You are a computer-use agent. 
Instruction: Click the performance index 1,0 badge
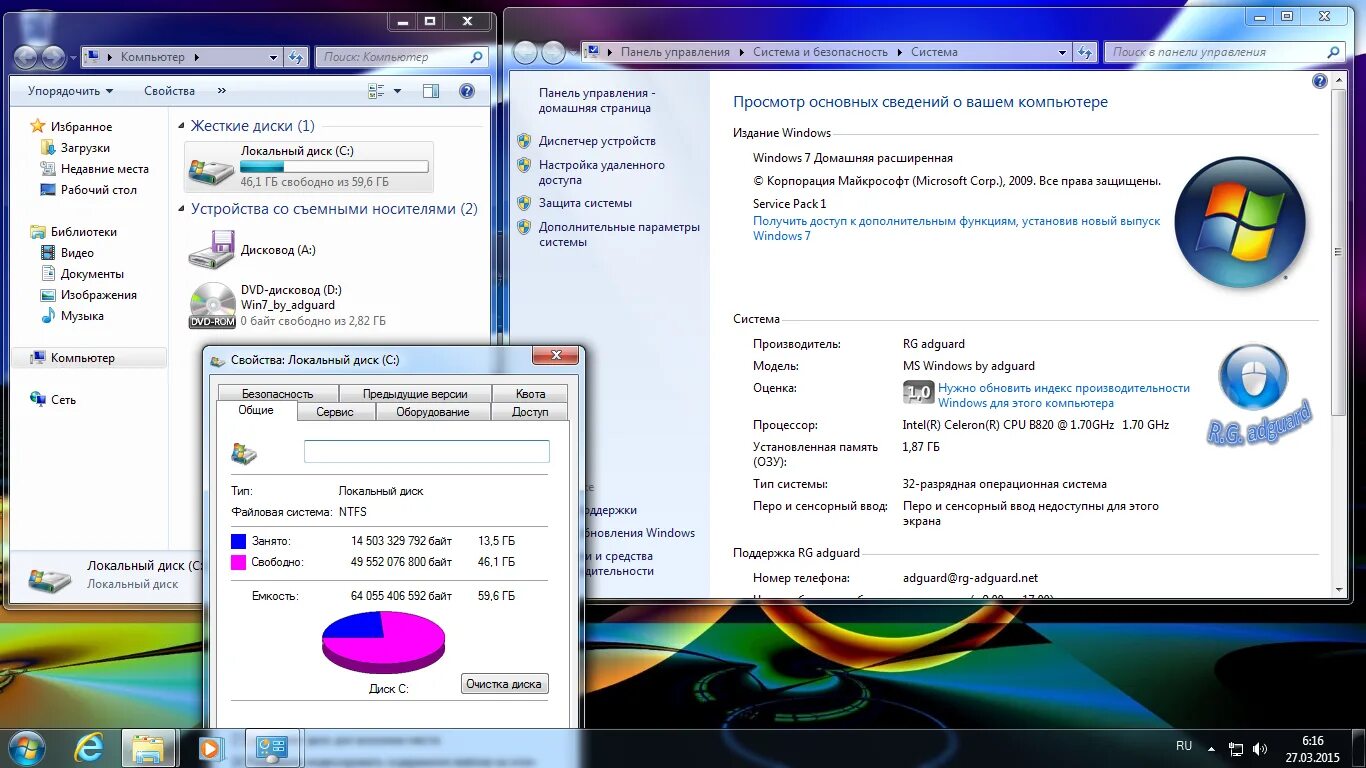point(918,392)
